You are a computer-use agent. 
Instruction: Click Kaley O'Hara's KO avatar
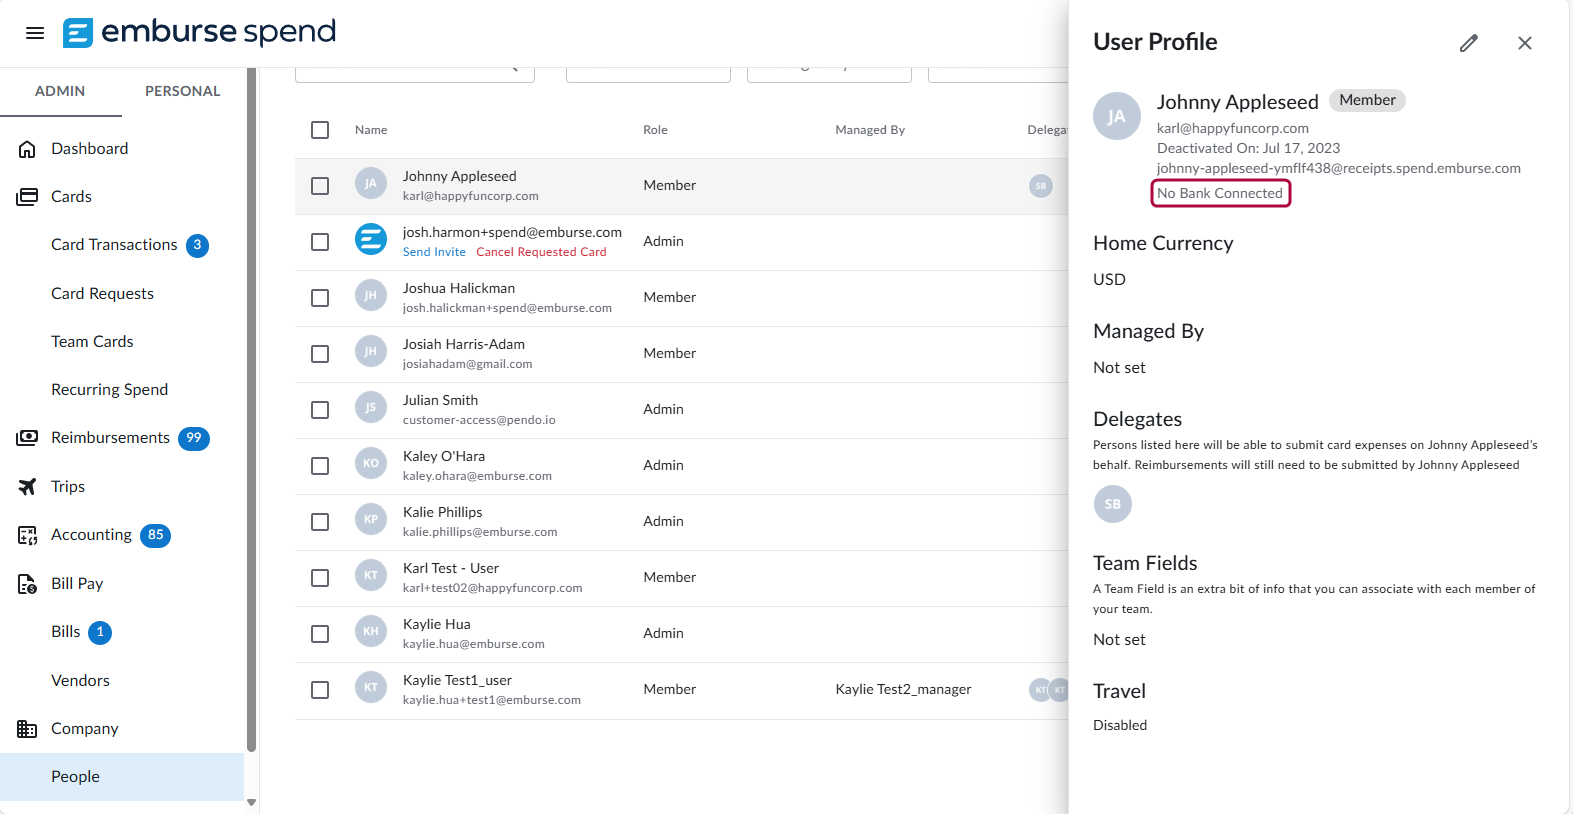(x=371, y=463)
